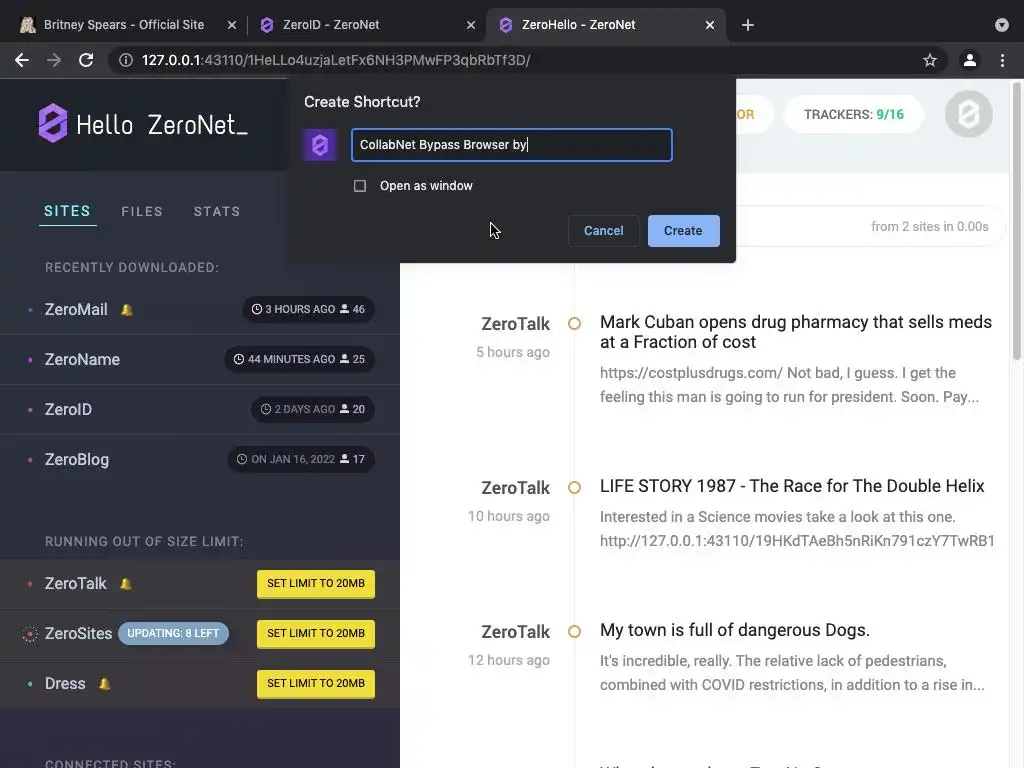Click the Hello ZeroNet logo
1024x768 pixels.
pos(143,123)
